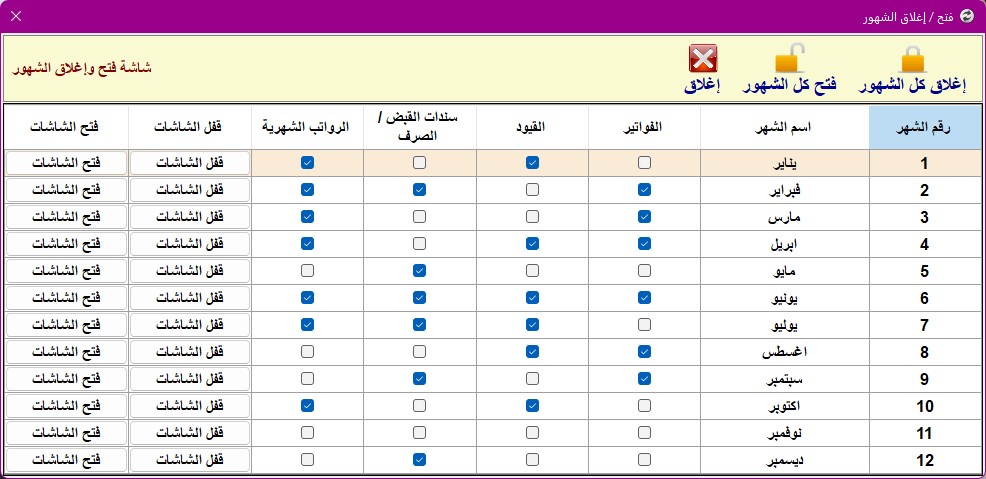986x479 pixels.
Task: Close the window with the title bar X
Action: (16, 16)
